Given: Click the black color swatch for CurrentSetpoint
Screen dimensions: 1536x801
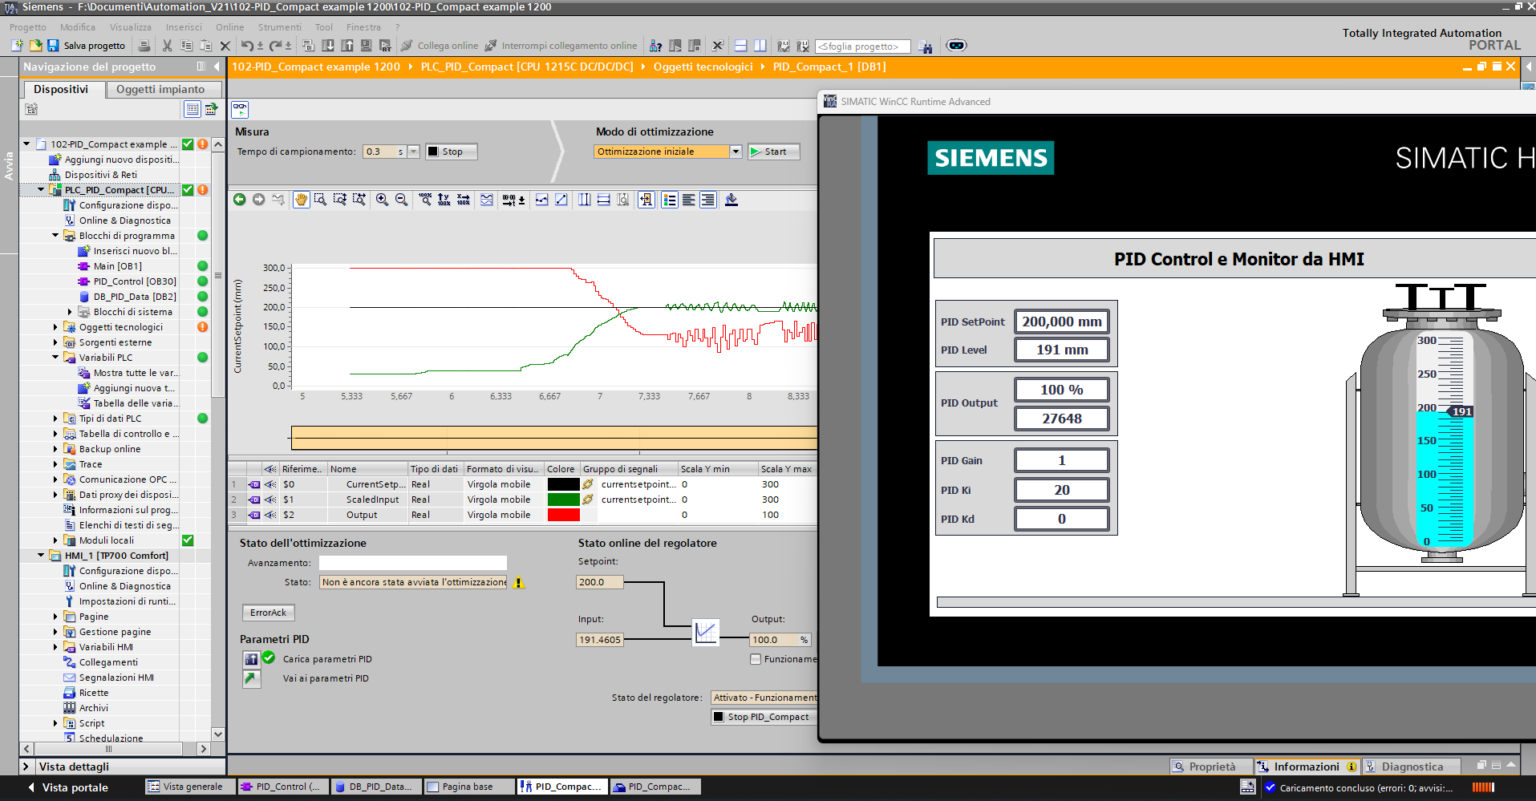Looking at the screenshot, I should click(x=563, y=484).
